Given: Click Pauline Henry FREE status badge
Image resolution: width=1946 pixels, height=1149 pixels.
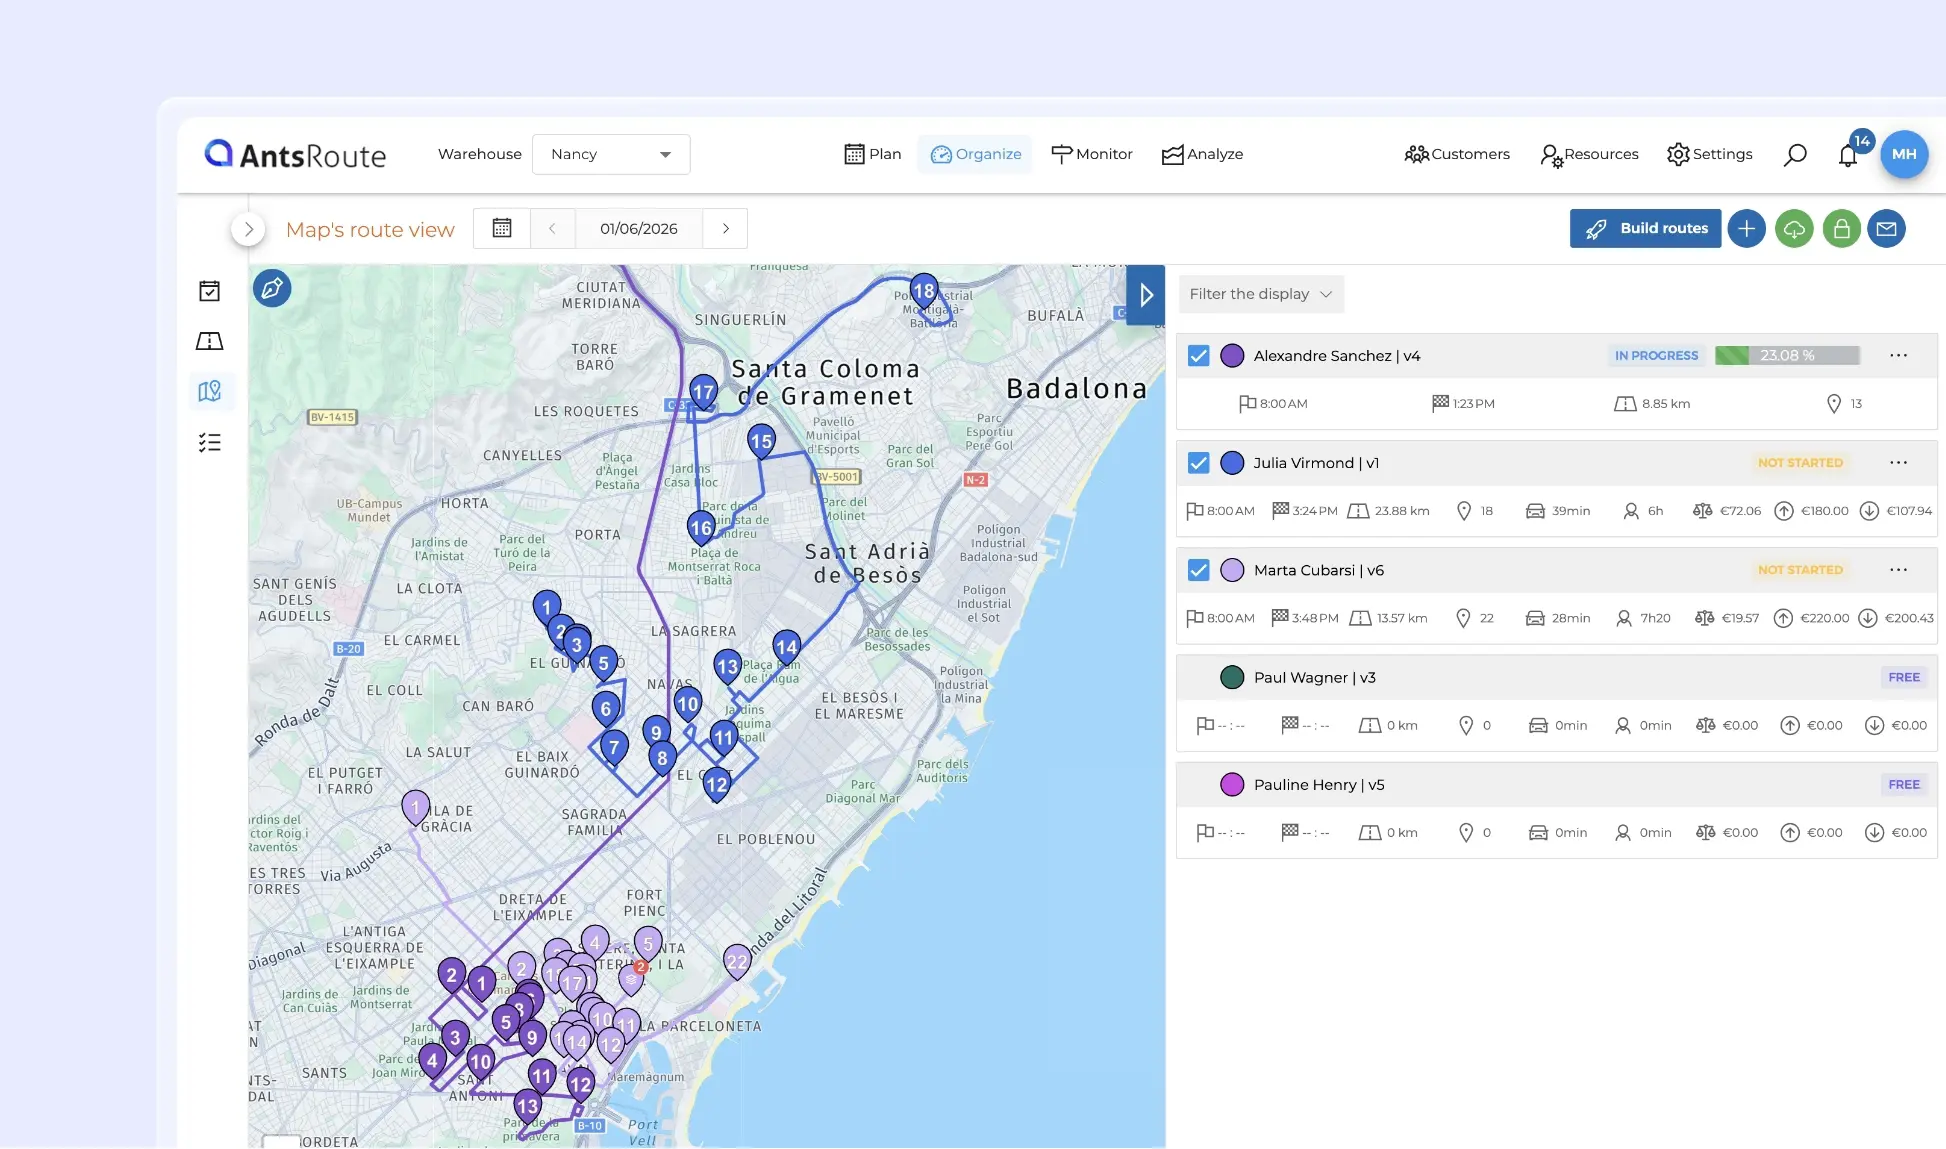Looking at the screenshot, I should point(1904,784).
